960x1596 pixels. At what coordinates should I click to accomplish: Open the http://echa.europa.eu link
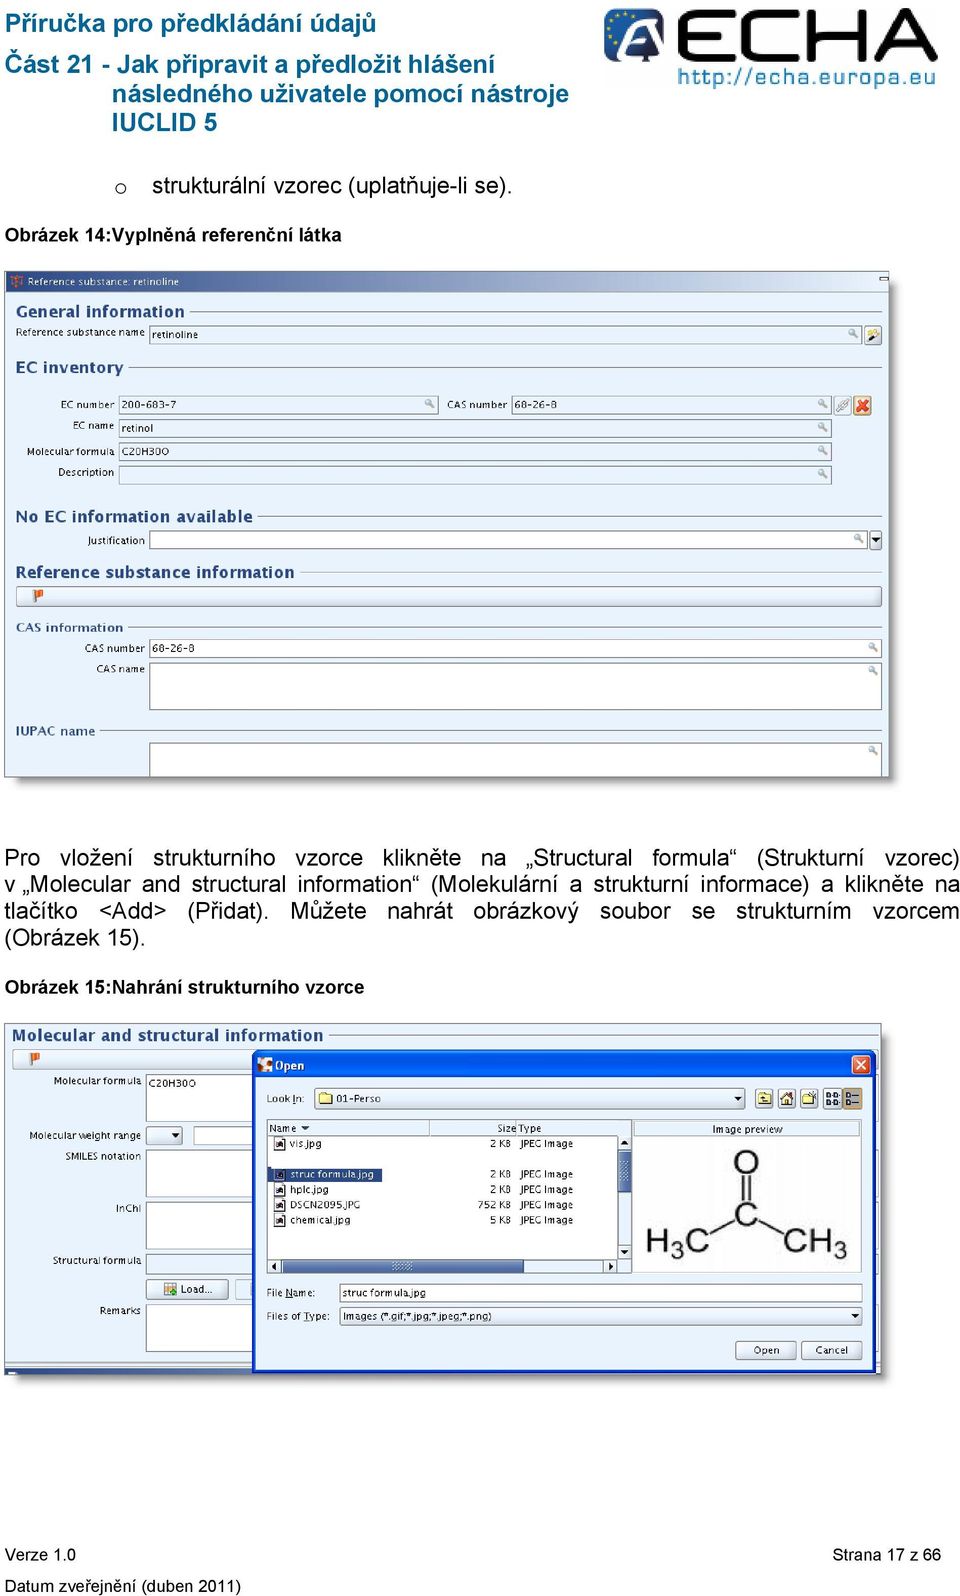tap(806, 77)
